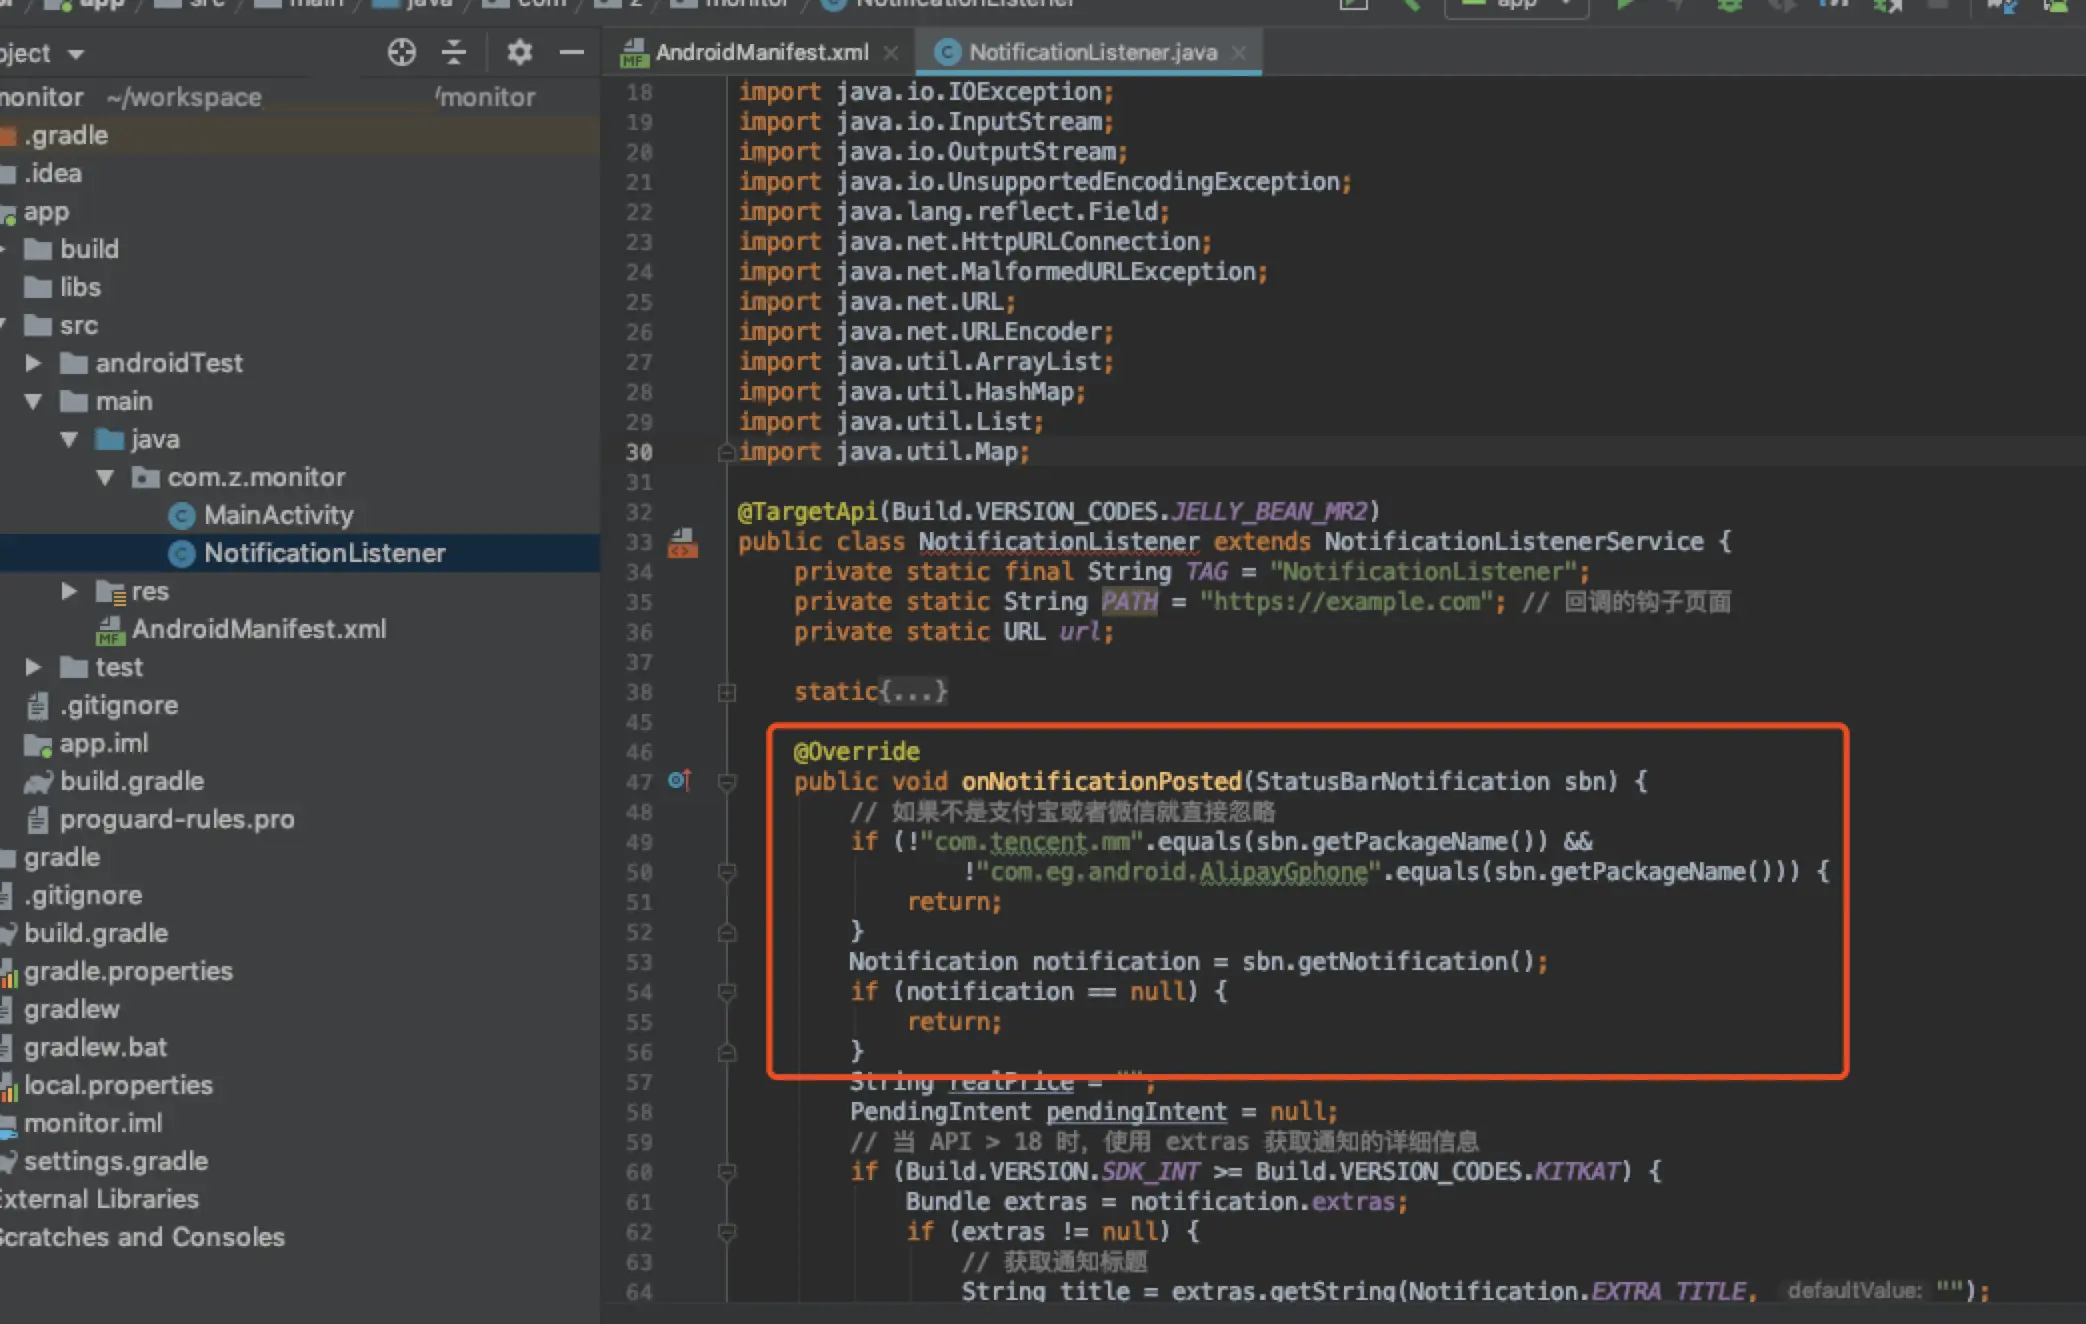Click the collapse all icon in Project panel
2086x1324 pixels.
click(x=454, y=52)
